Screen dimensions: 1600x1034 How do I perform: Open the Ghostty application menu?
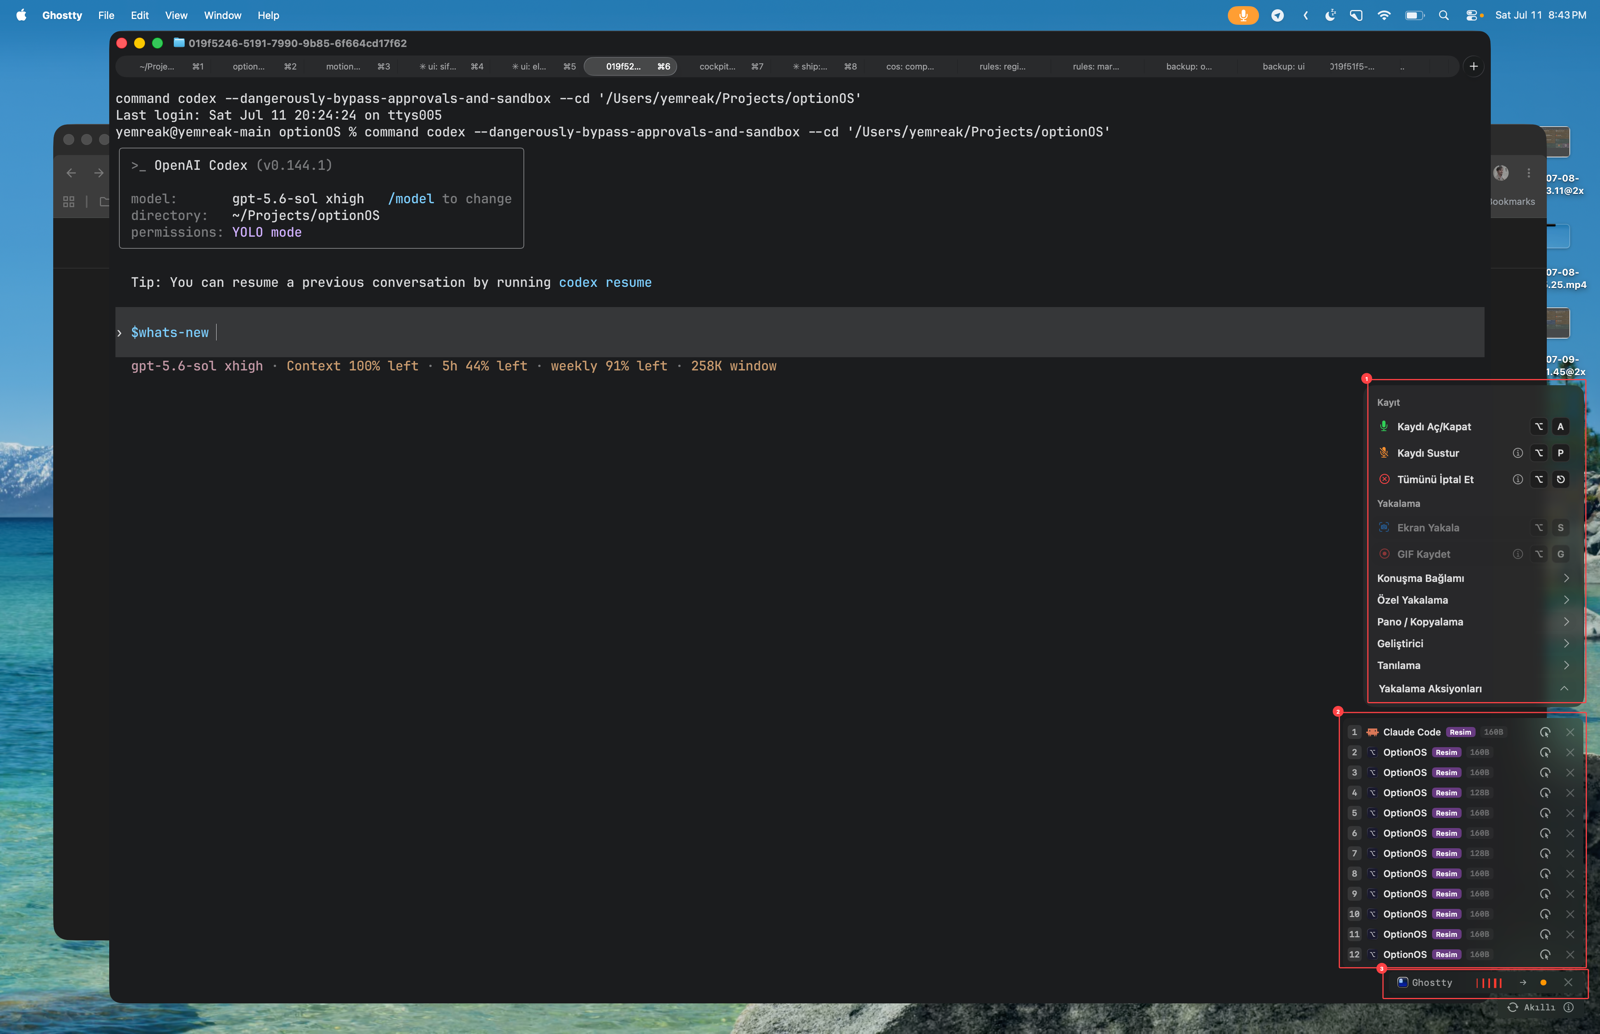(62, 15)
